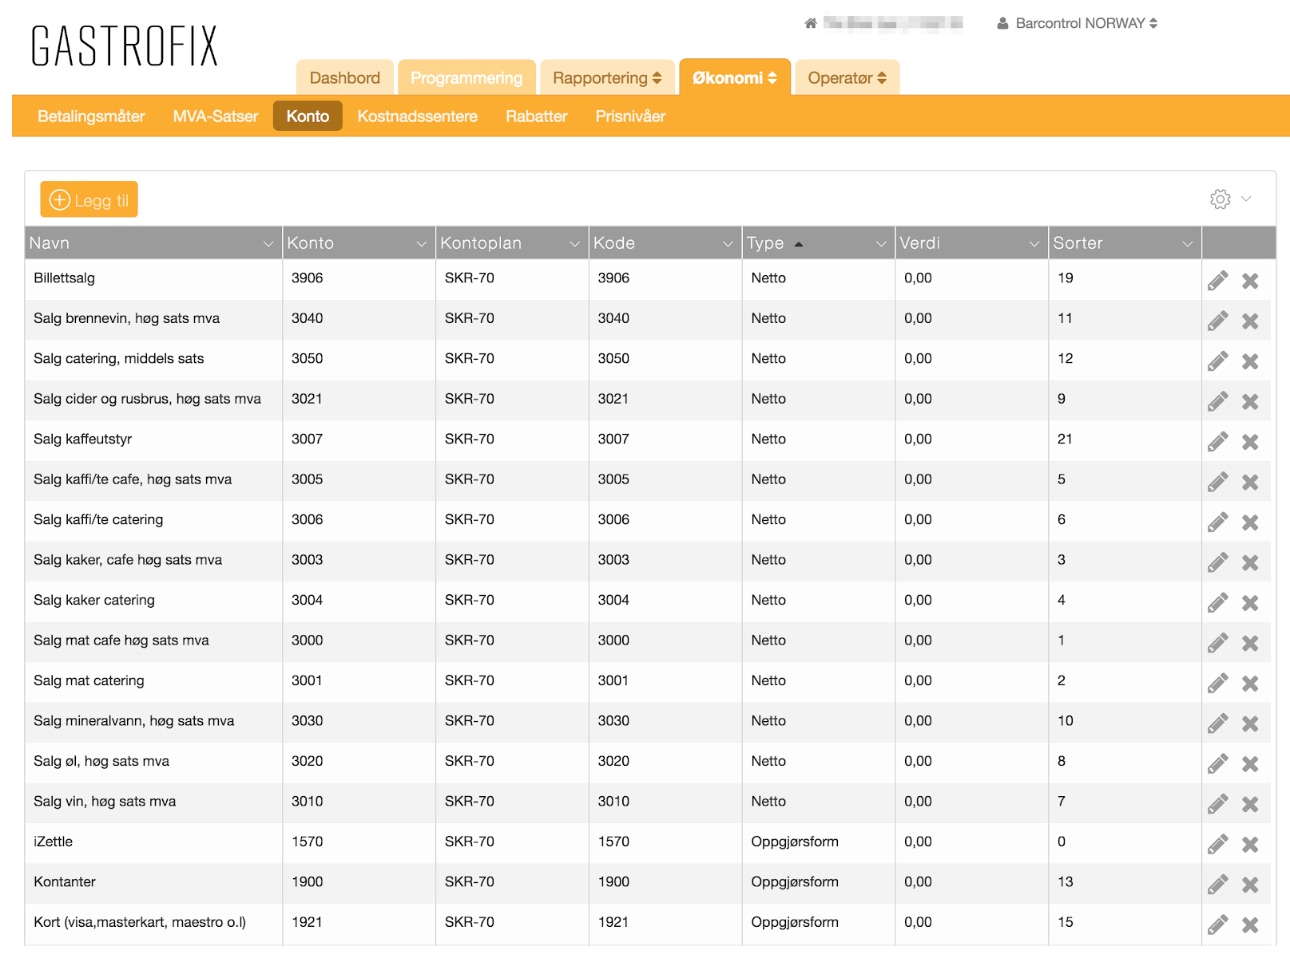
Task: Select the iZettle name cell
Action: 154,842
